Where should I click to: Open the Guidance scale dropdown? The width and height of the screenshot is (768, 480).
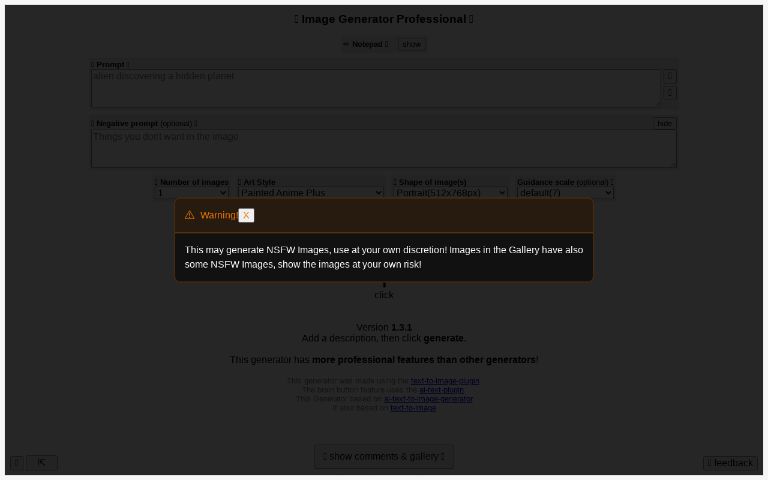tap(565, 193)
